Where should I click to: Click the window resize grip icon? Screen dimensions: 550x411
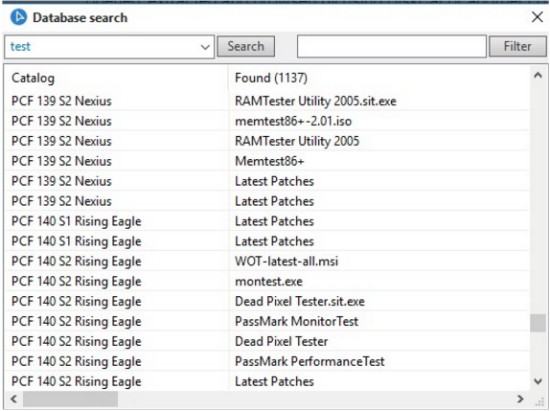click(539, 402)
